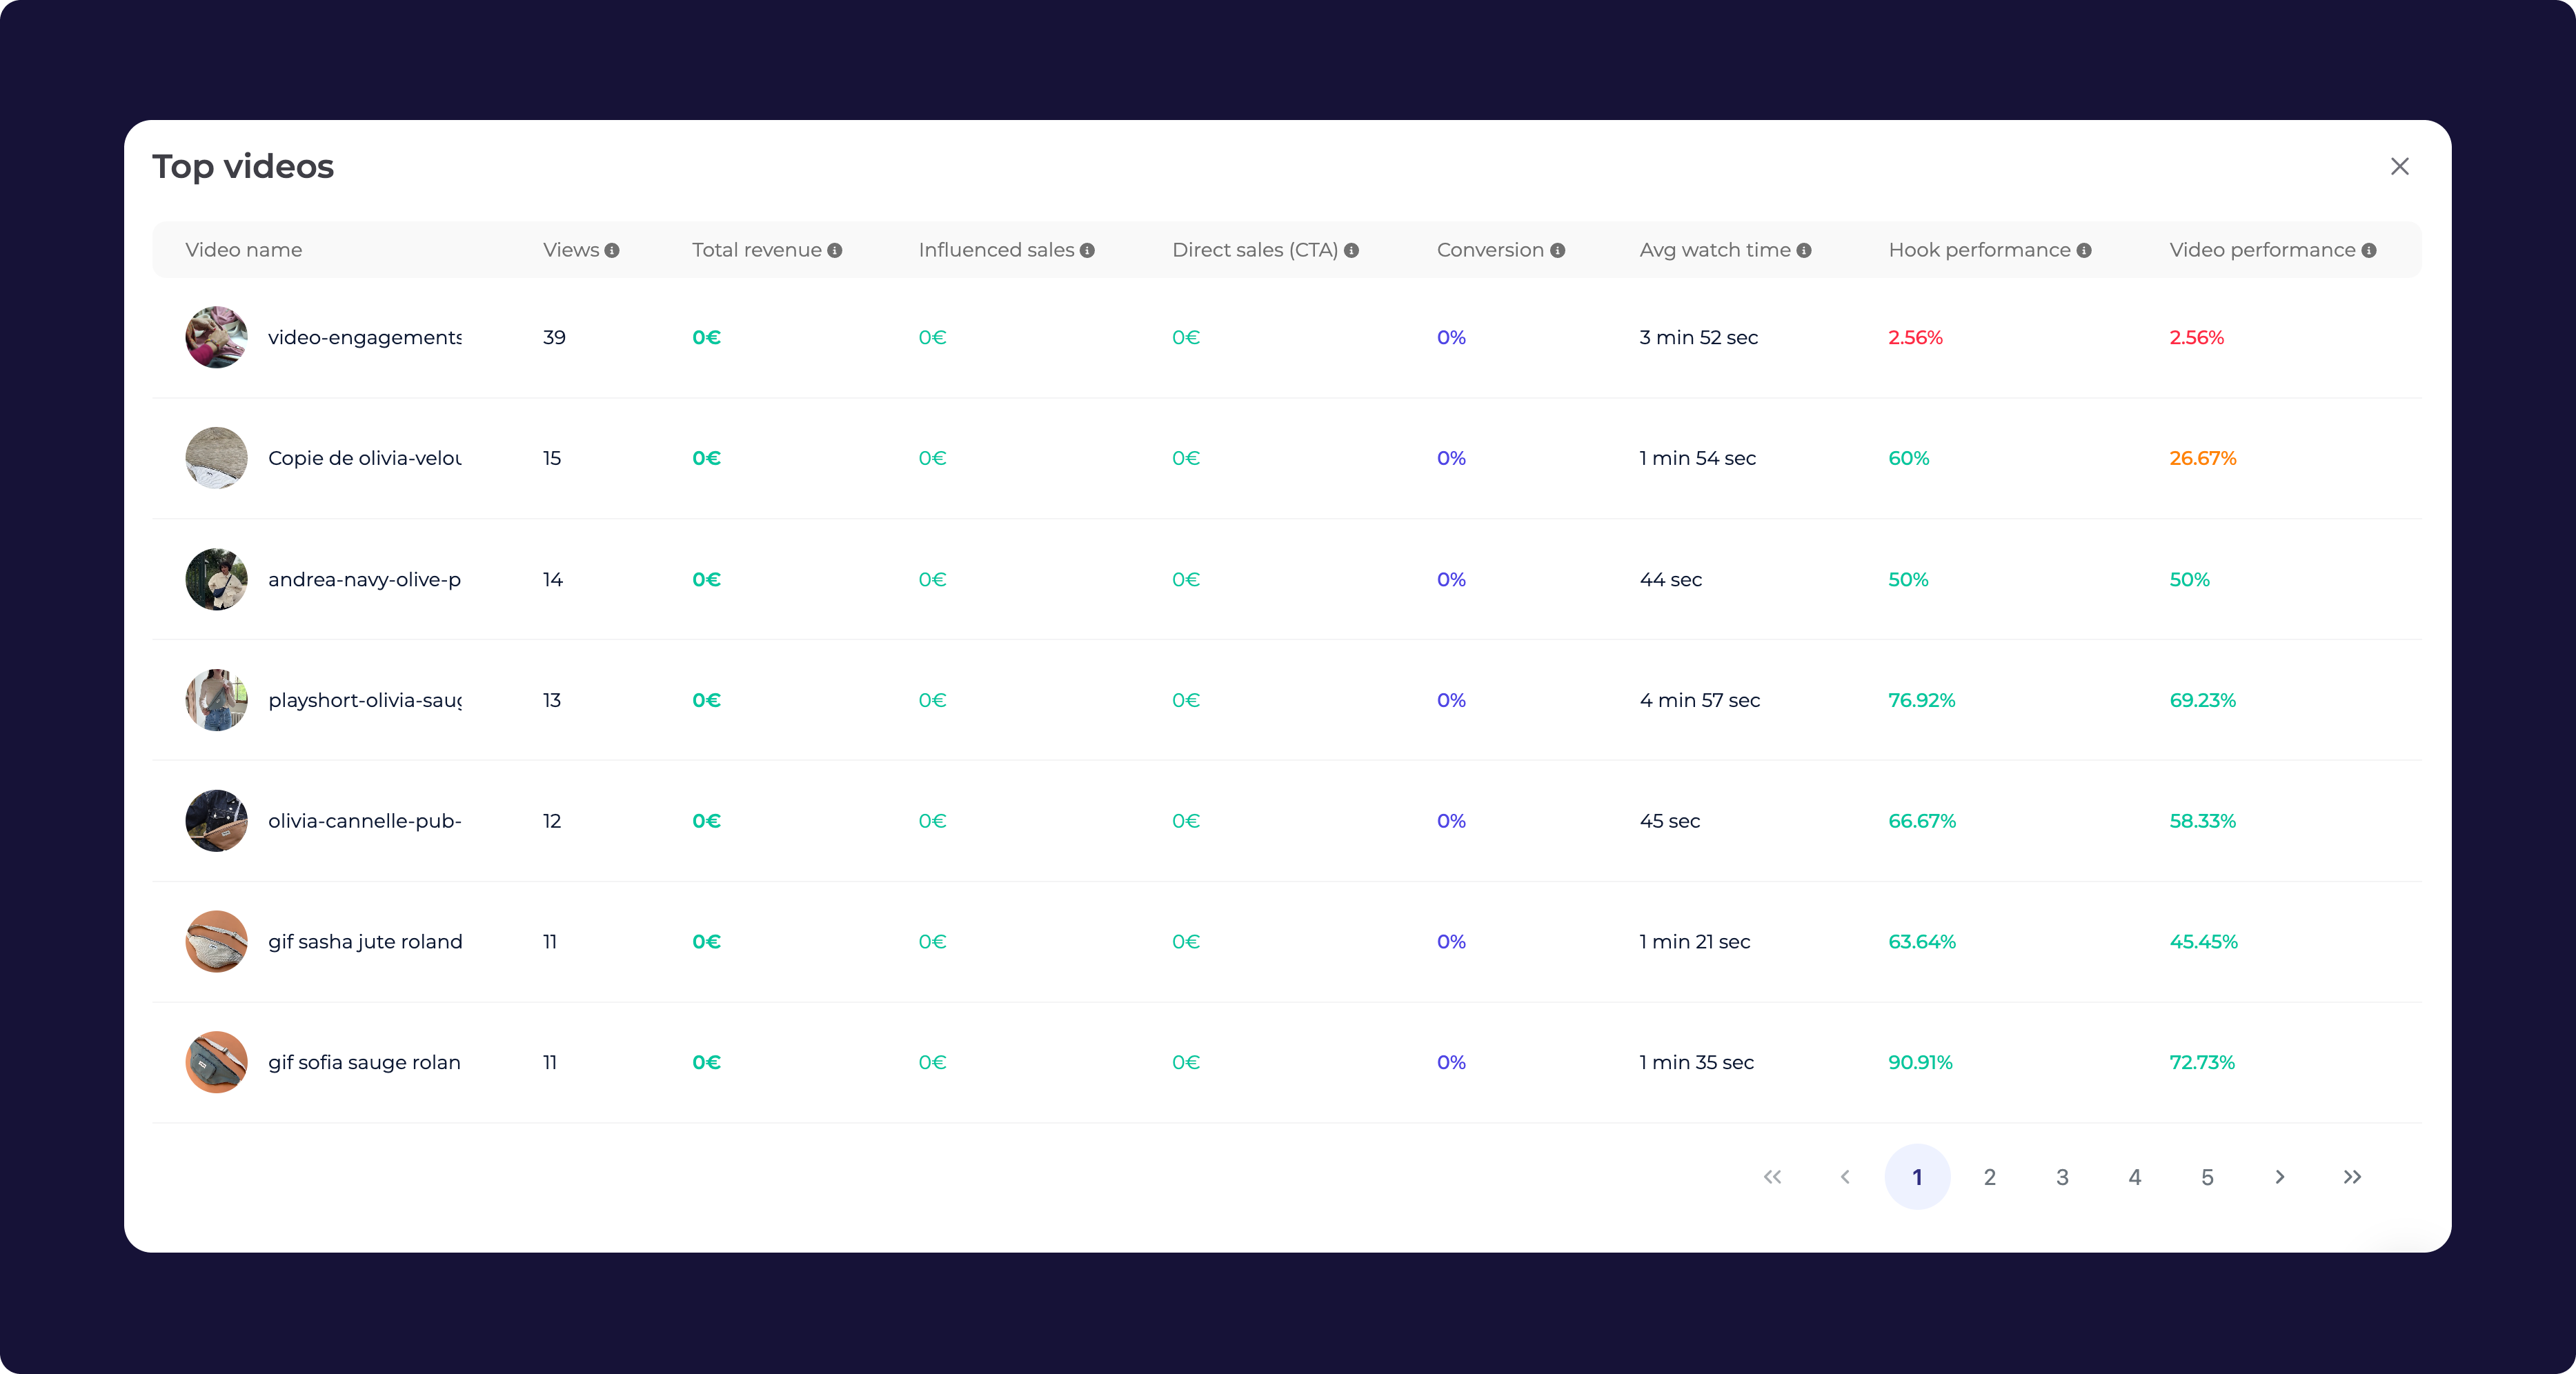2576x1374 pixels.
Task: Click the next page chevron arrow
Action: tap(2280, 1177)
